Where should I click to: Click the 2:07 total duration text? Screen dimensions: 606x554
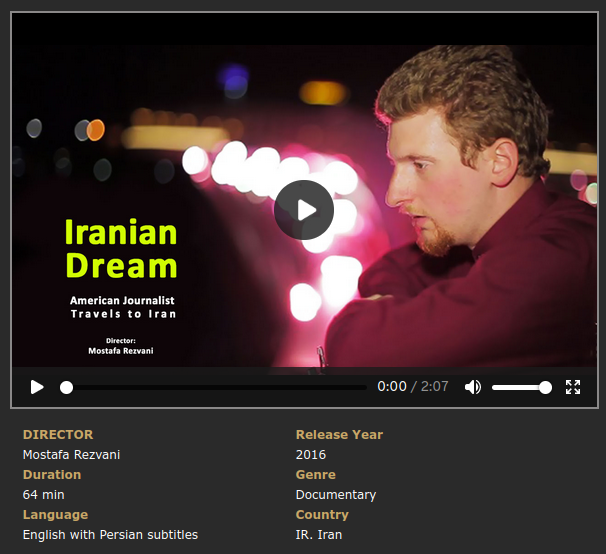434,387
